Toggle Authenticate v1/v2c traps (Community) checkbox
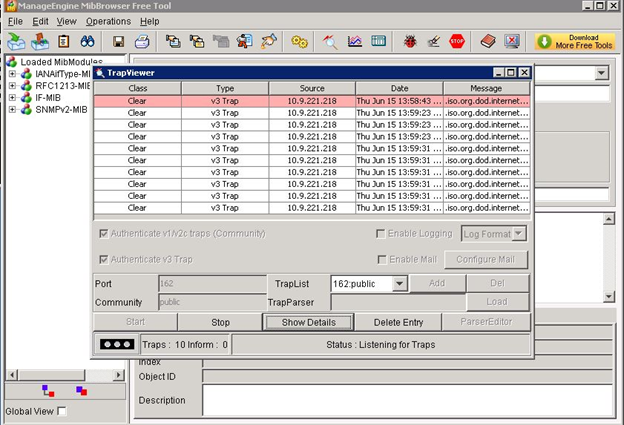Viewport: 624px width, 425px height. (x=103, y=234)
